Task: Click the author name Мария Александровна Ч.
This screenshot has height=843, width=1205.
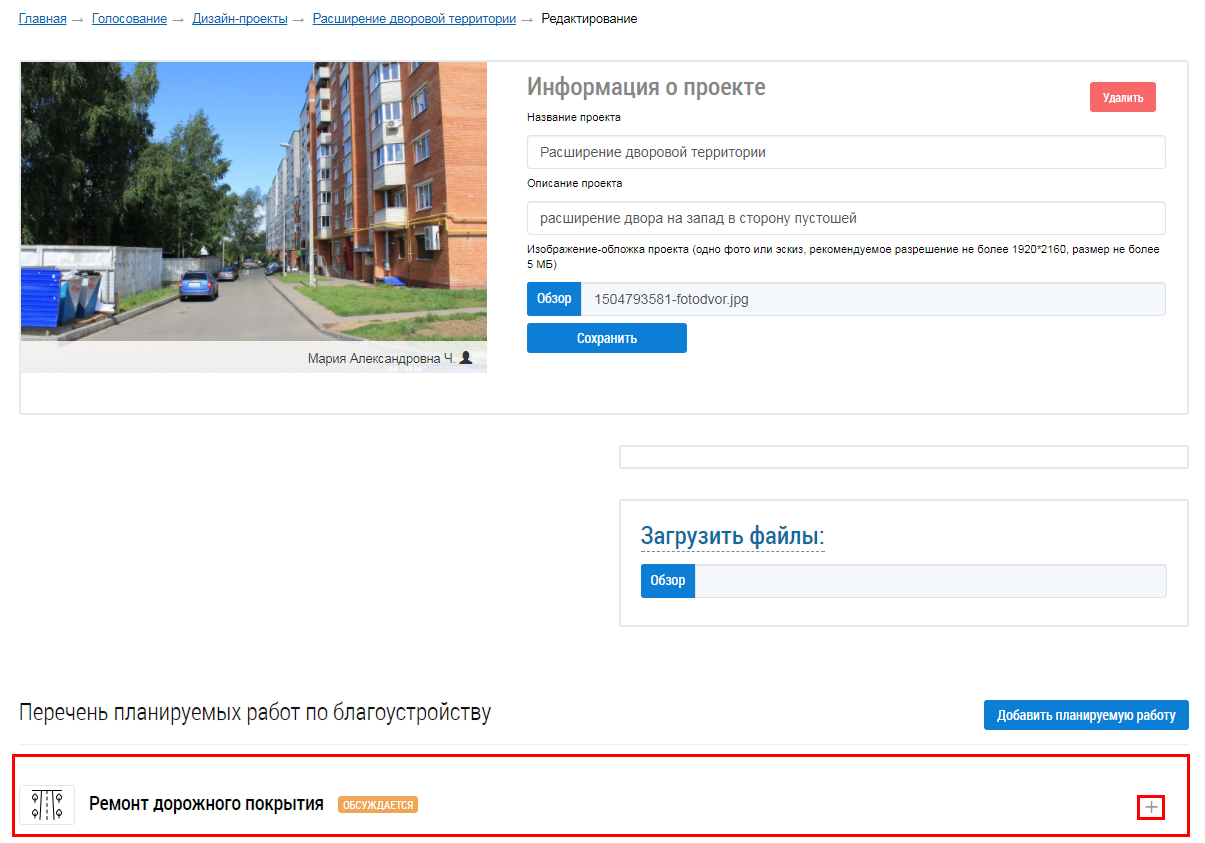Action: point(381,358)
